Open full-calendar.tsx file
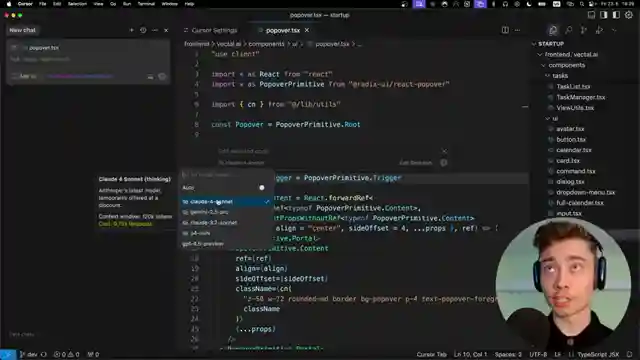Screen dimensions: 640x360 [580, 203]
